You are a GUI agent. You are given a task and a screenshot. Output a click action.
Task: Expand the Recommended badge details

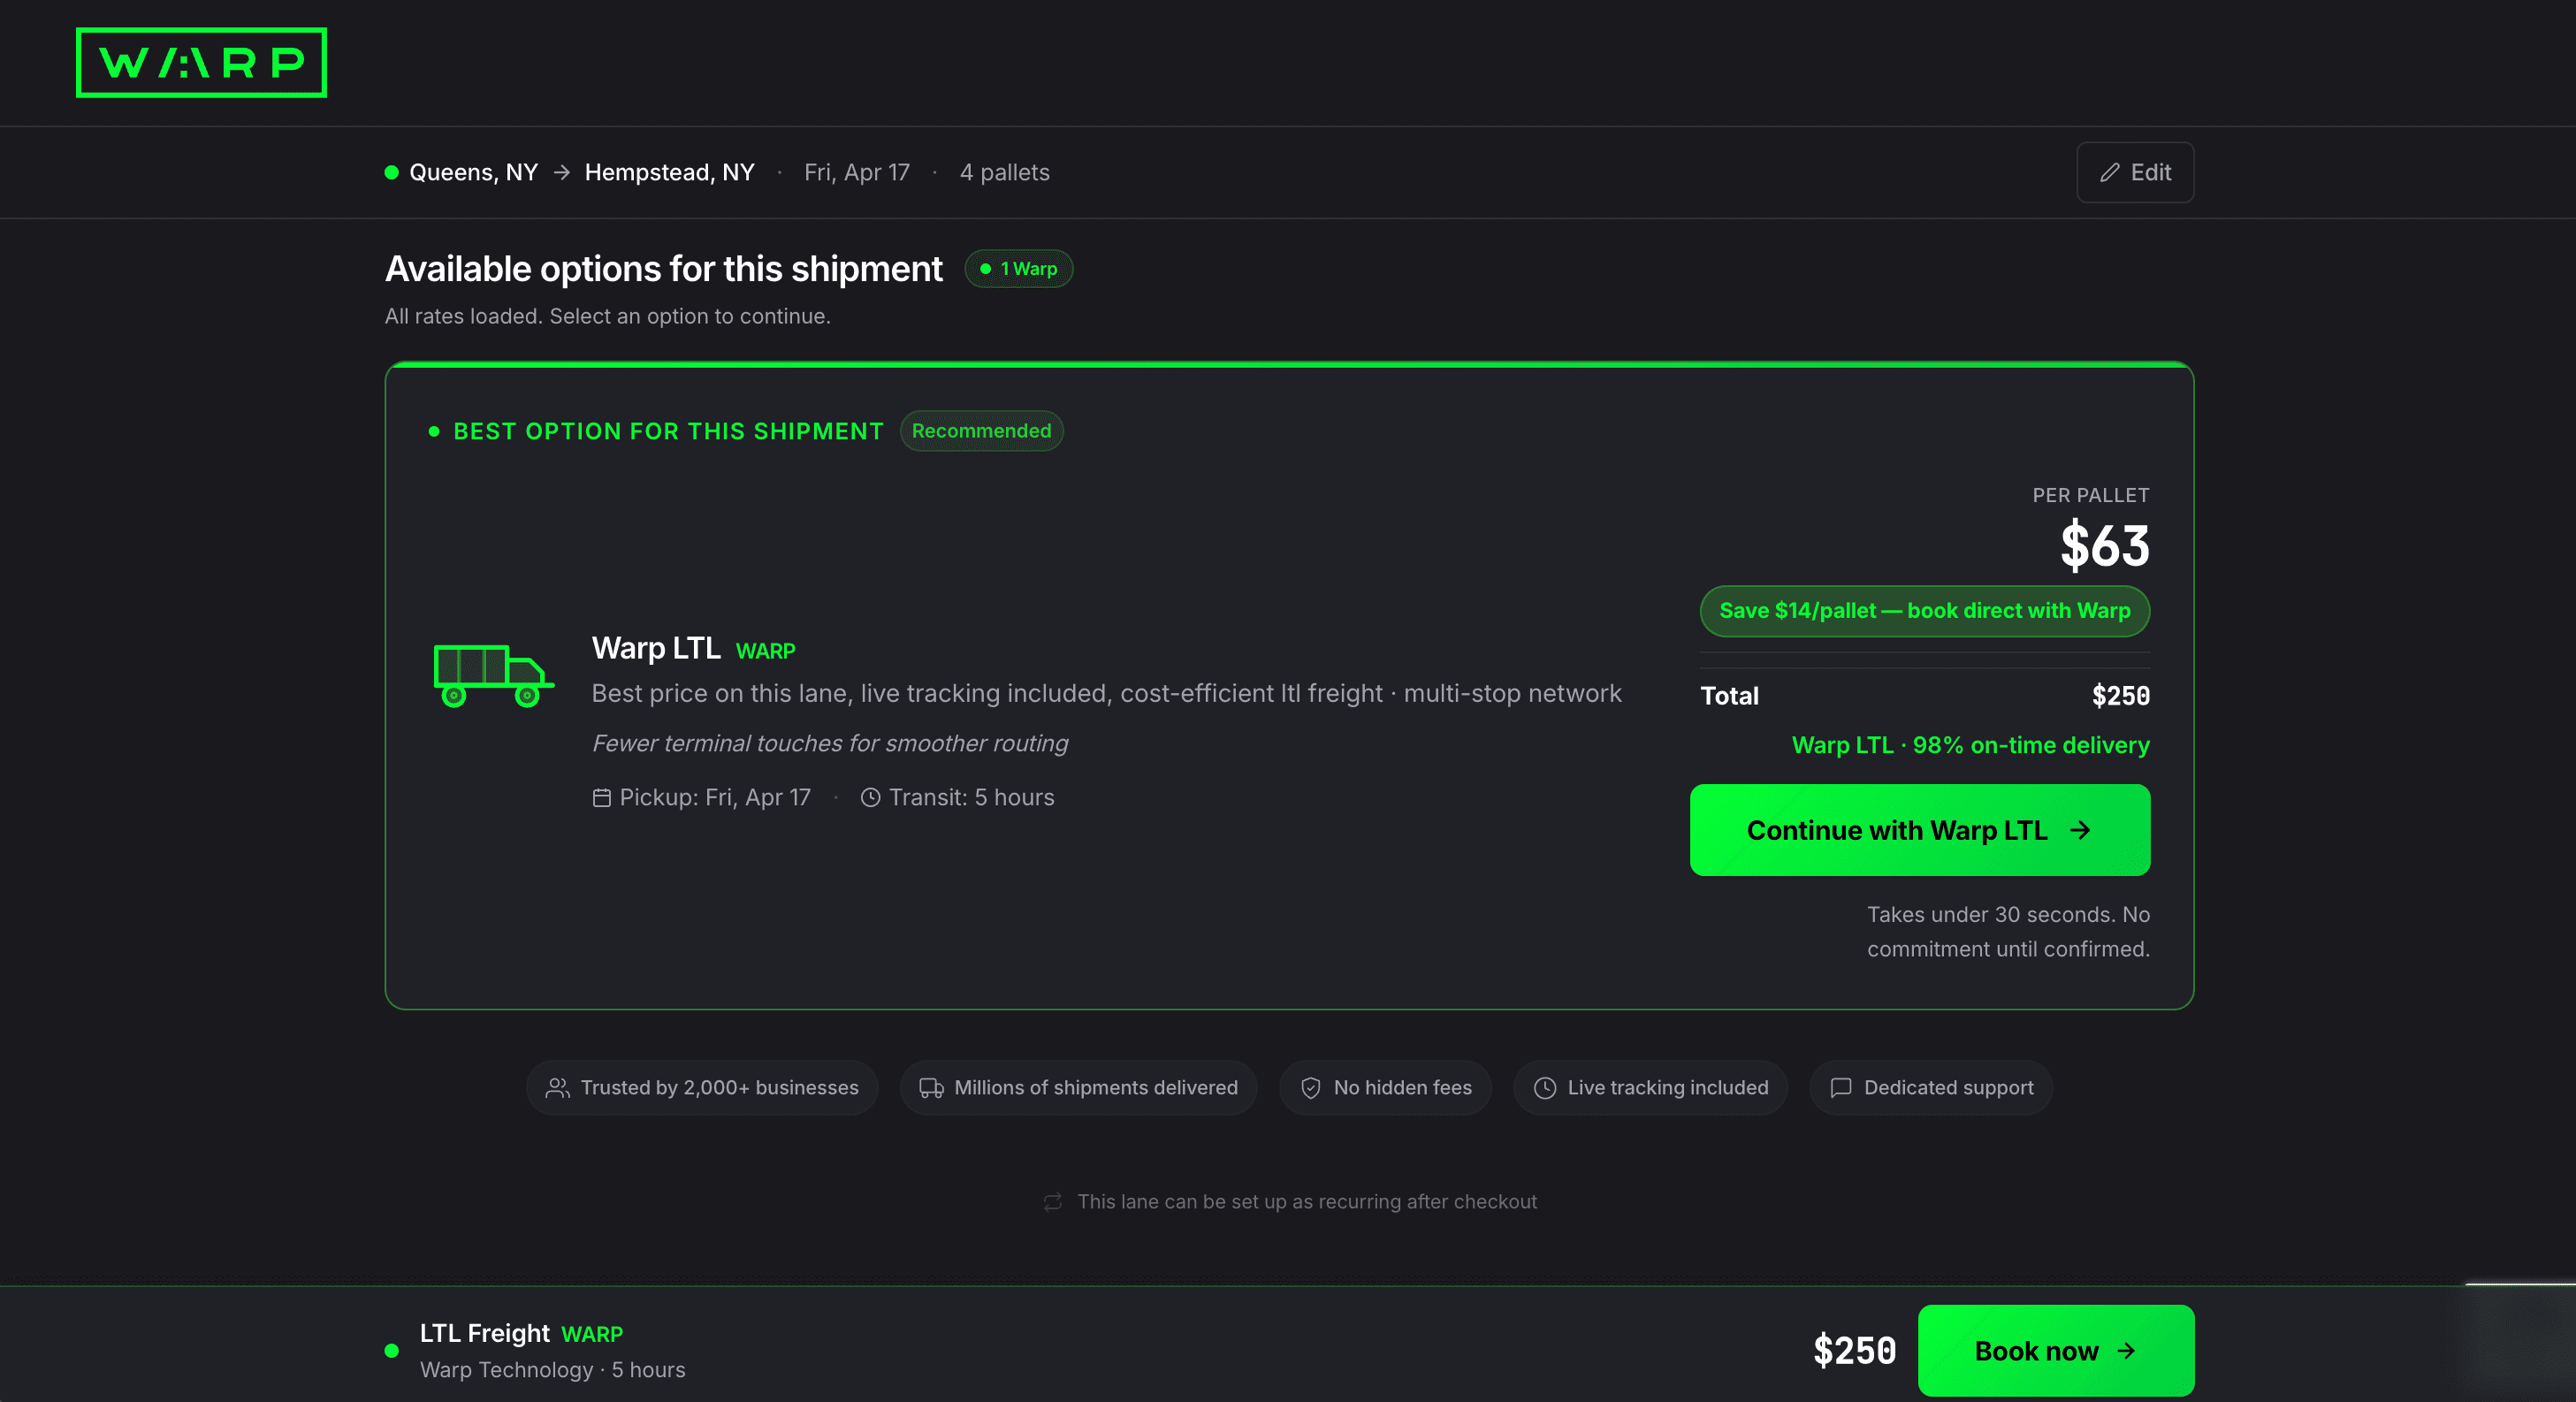(x=981, y=431)
